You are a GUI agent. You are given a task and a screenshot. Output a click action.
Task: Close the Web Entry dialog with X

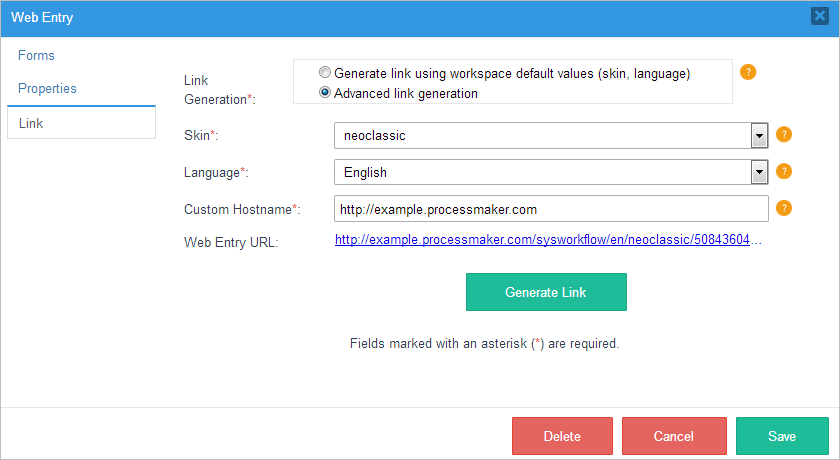(824, 17)
